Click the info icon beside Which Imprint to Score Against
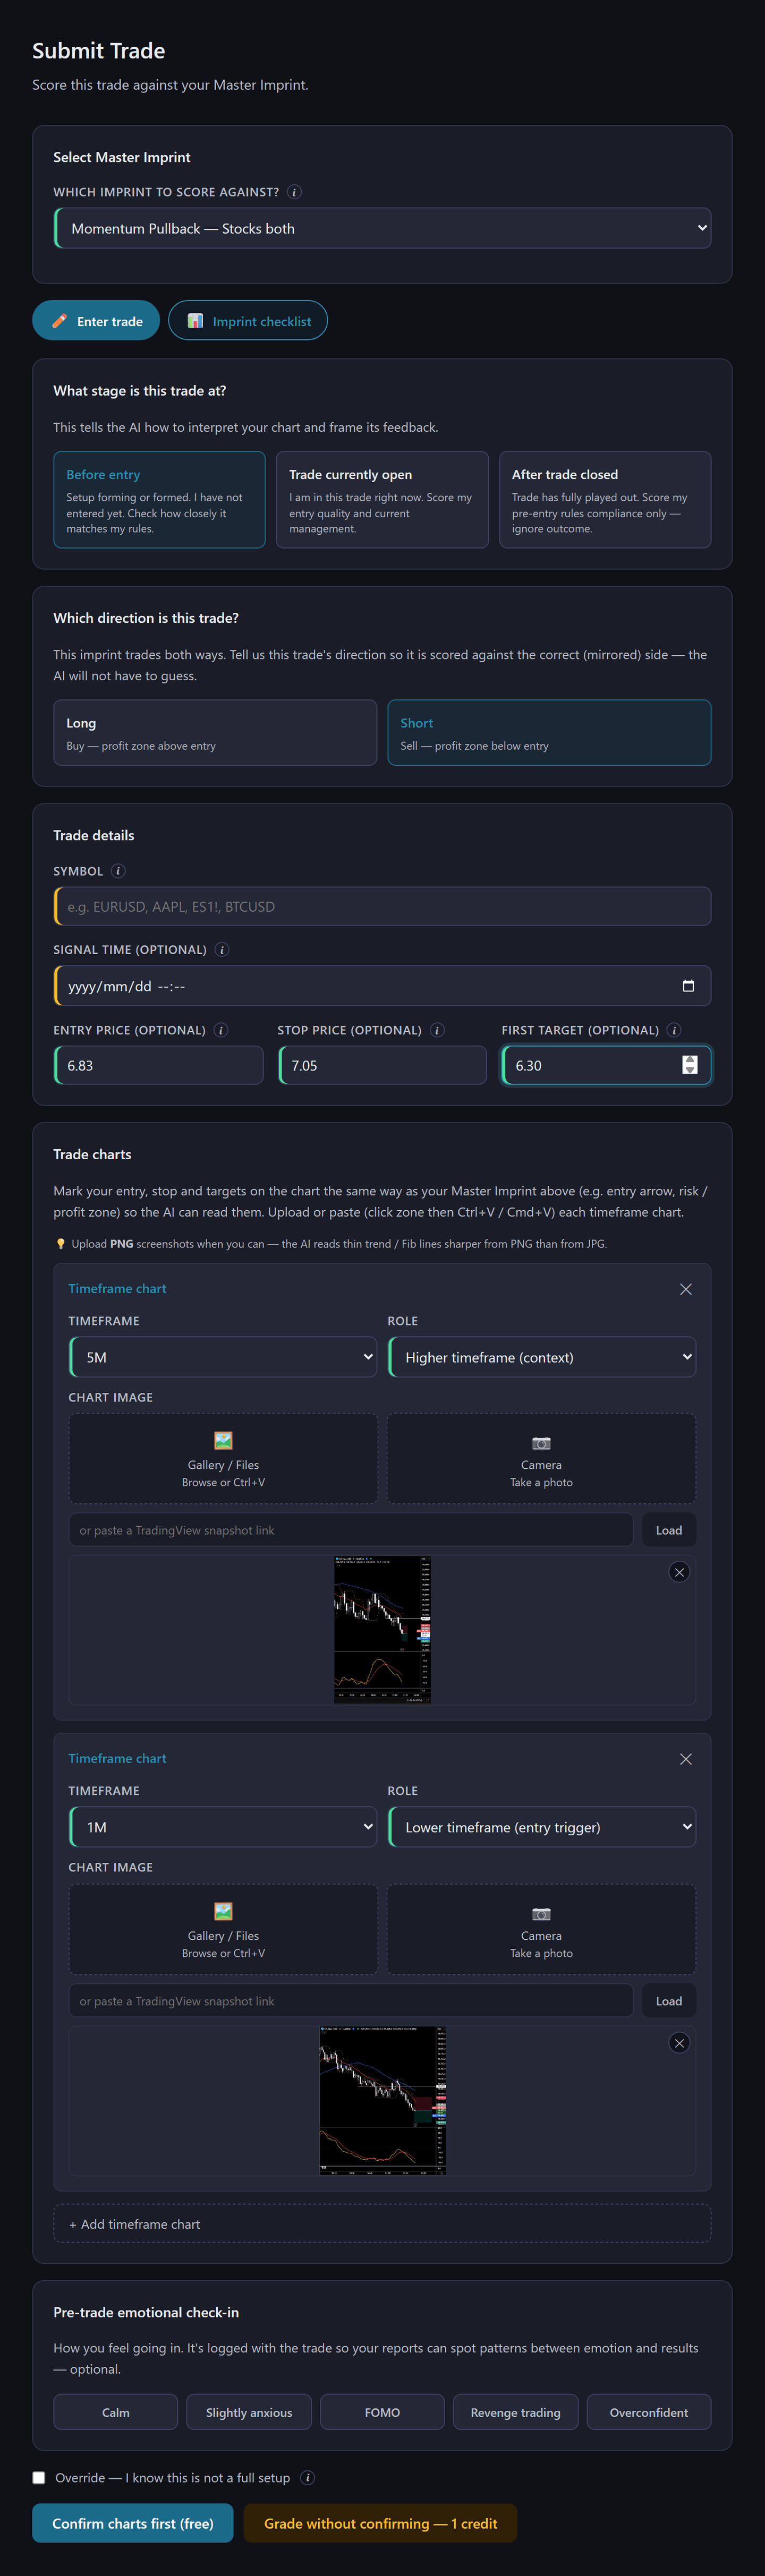 tap(294, 192)
